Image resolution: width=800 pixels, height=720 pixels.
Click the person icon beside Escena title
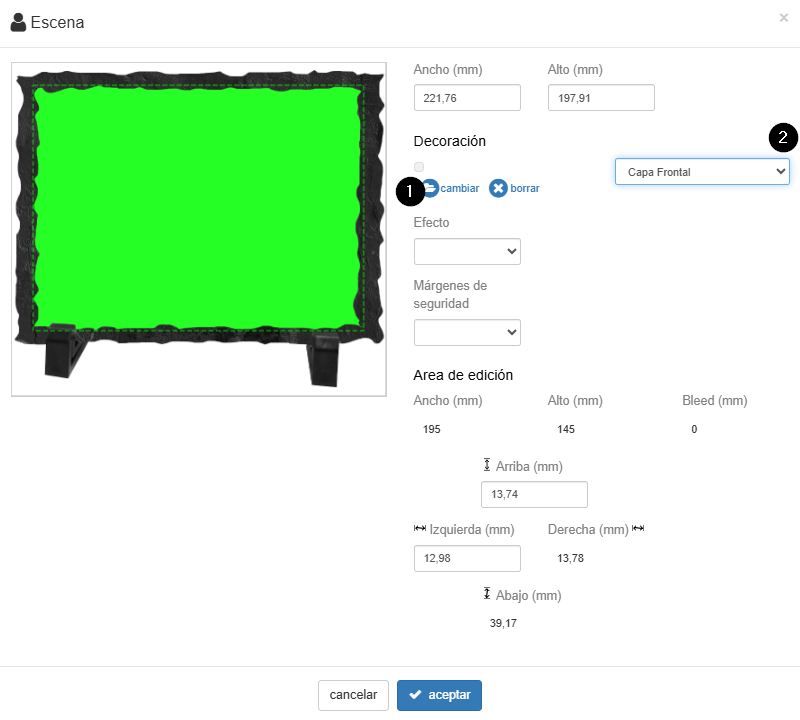[x=18, y=22]
